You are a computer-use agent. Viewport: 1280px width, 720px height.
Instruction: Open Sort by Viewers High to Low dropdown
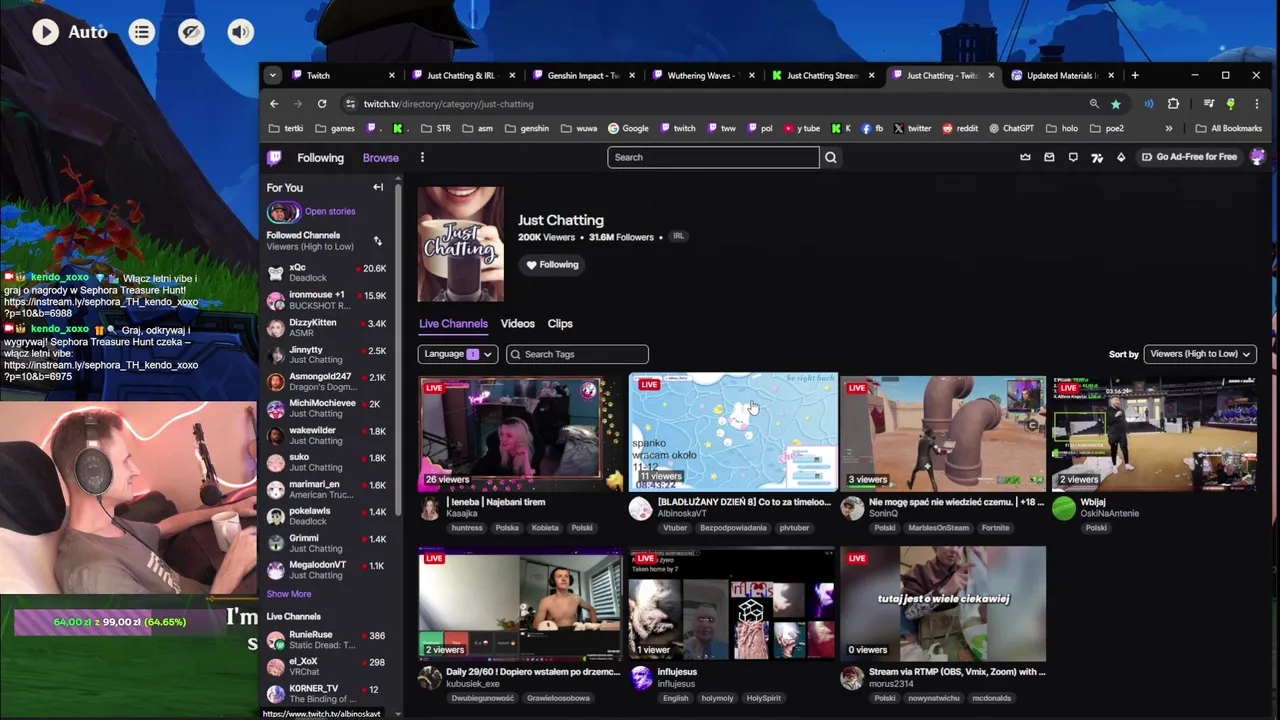tap(1199, 354)
